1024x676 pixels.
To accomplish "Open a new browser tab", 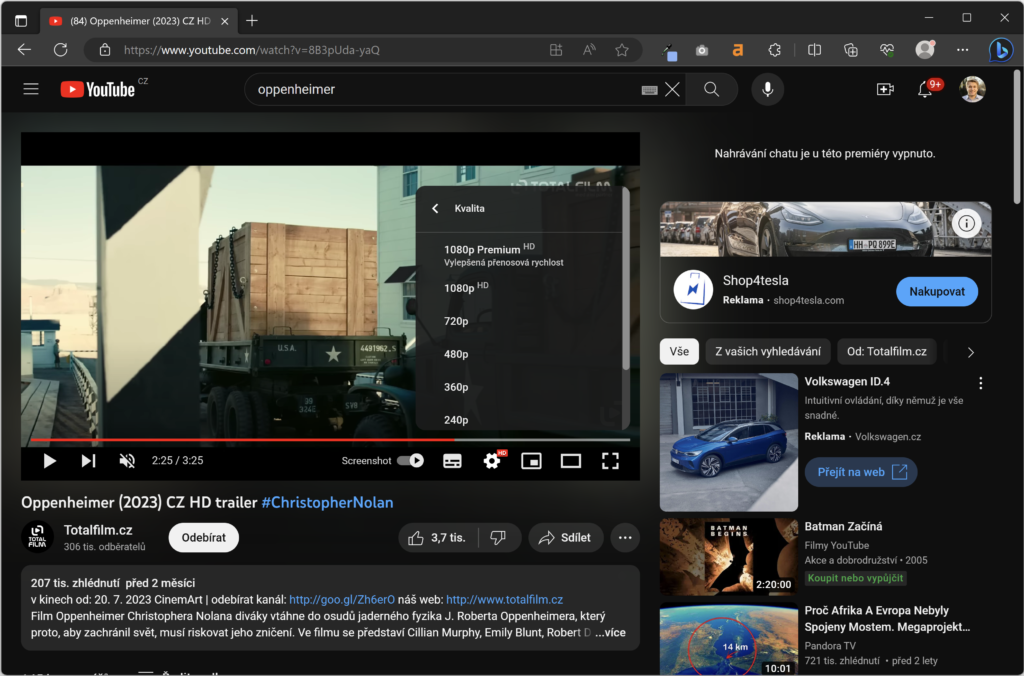I will pyautogui.click(x=251, y=21).
